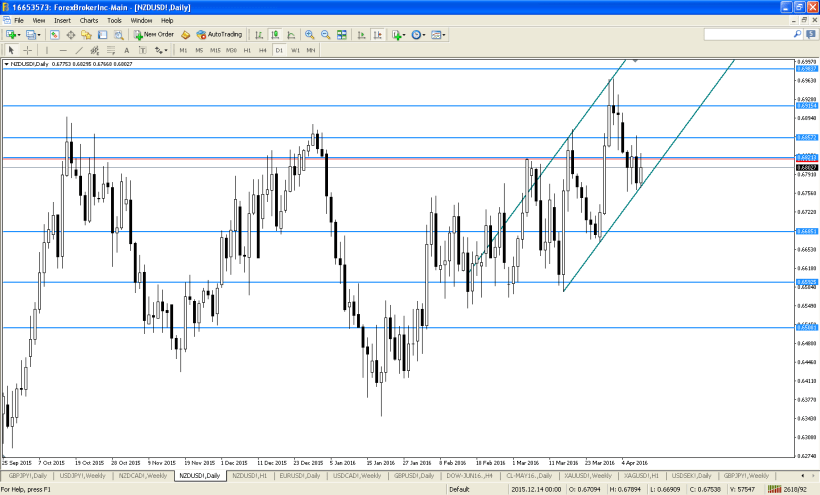Open the Profiles tool
Viewport: 820px width, 495px height.
[31, 34]
